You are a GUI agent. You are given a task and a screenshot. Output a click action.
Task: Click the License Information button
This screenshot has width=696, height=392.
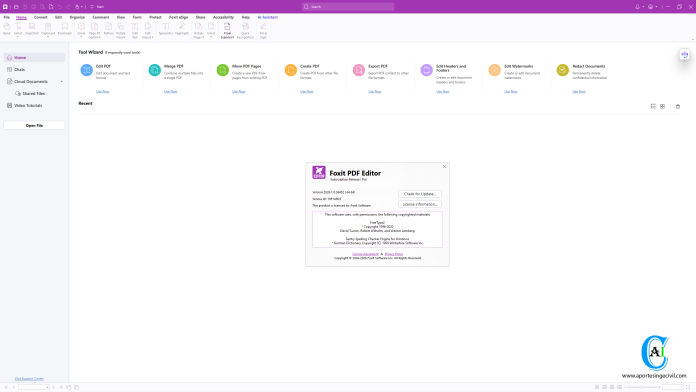pos(420,204)
